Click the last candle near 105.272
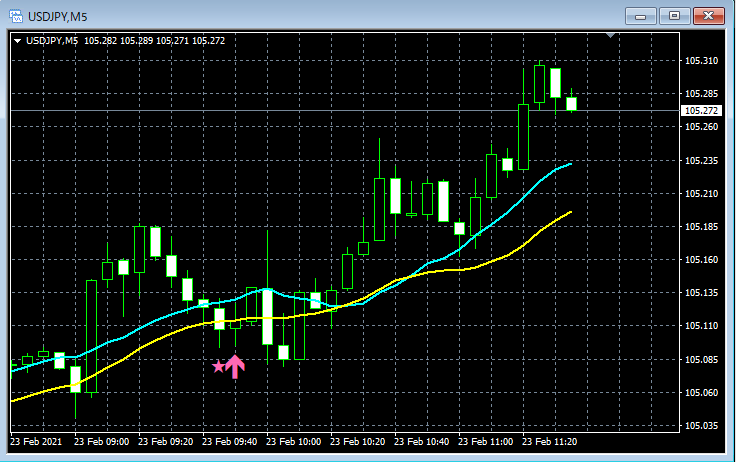This screenshot has height=462, width=736. point(571,104)
